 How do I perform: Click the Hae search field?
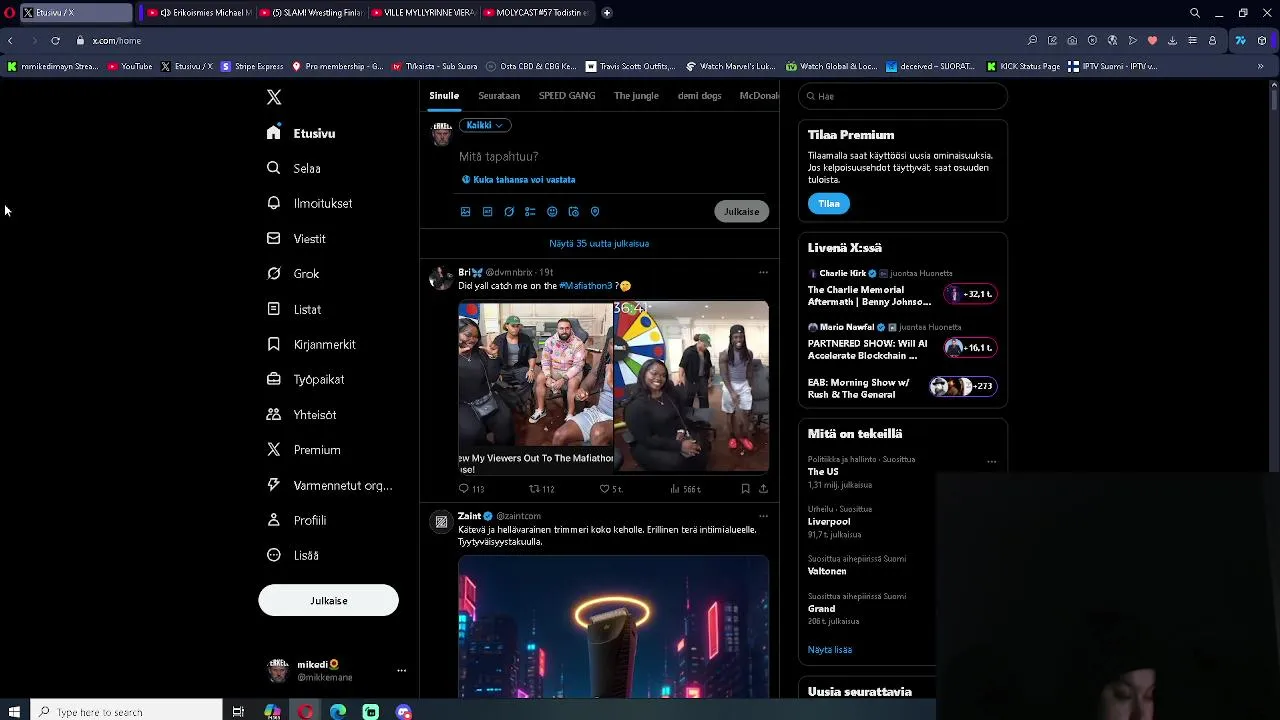(903, 96)
